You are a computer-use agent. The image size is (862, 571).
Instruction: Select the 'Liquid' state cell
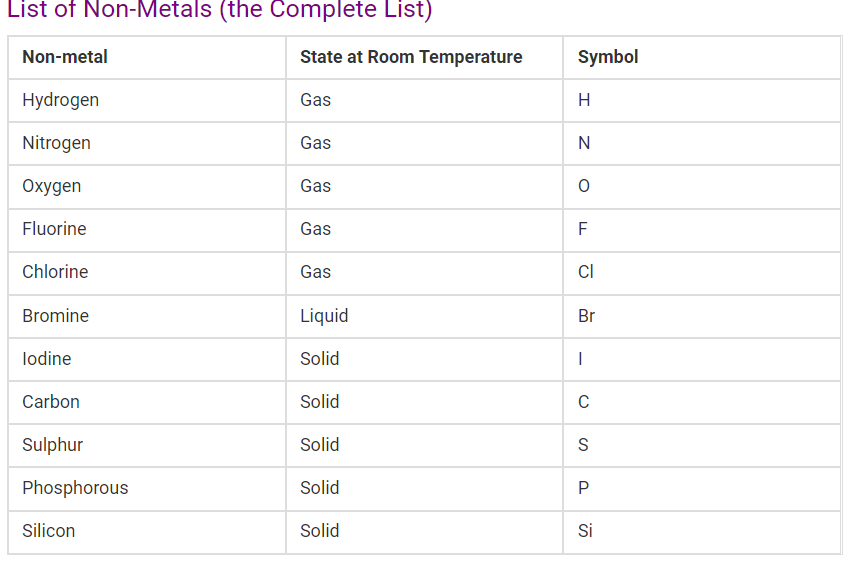pyautogui.click(x=324, y=316)
